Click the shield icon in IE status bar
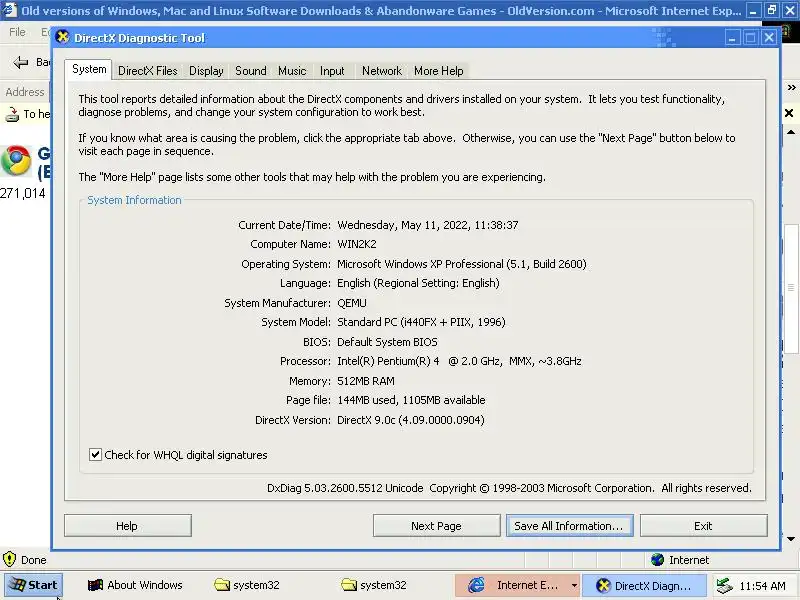Screen dimensions: 800x600 (9, 559)
